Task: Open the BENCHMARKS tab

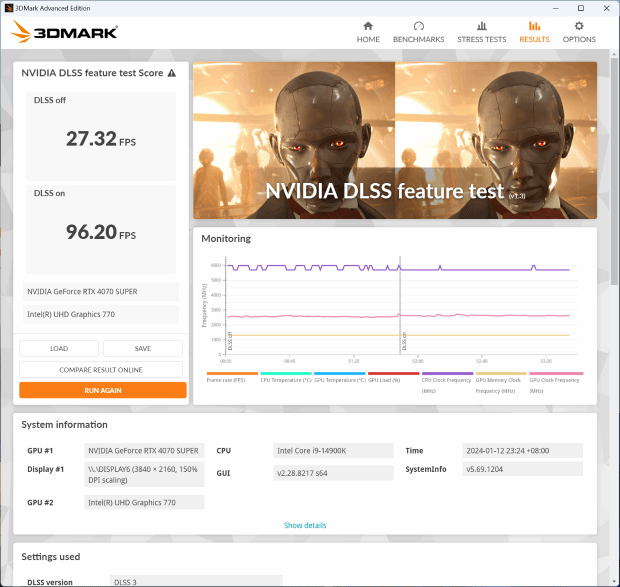Action: 418,32
